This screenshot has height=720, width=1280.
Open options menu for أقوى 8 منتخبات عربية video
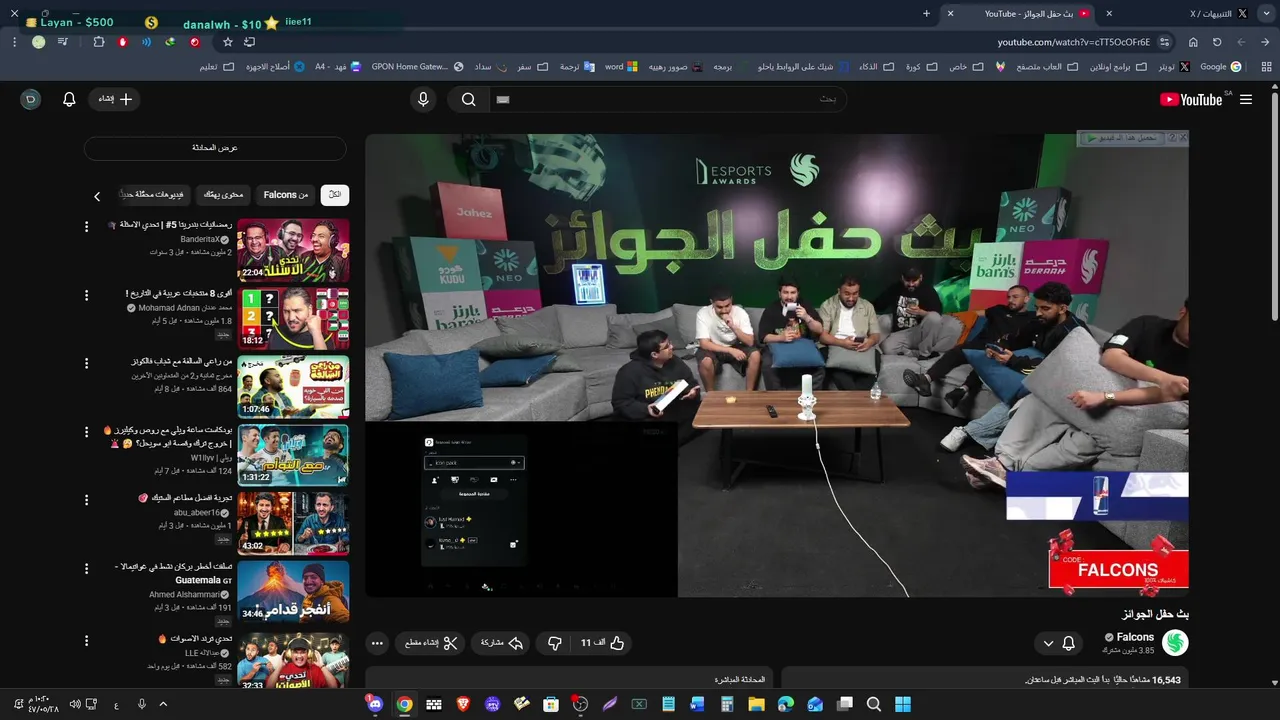[x=86, y=295]
